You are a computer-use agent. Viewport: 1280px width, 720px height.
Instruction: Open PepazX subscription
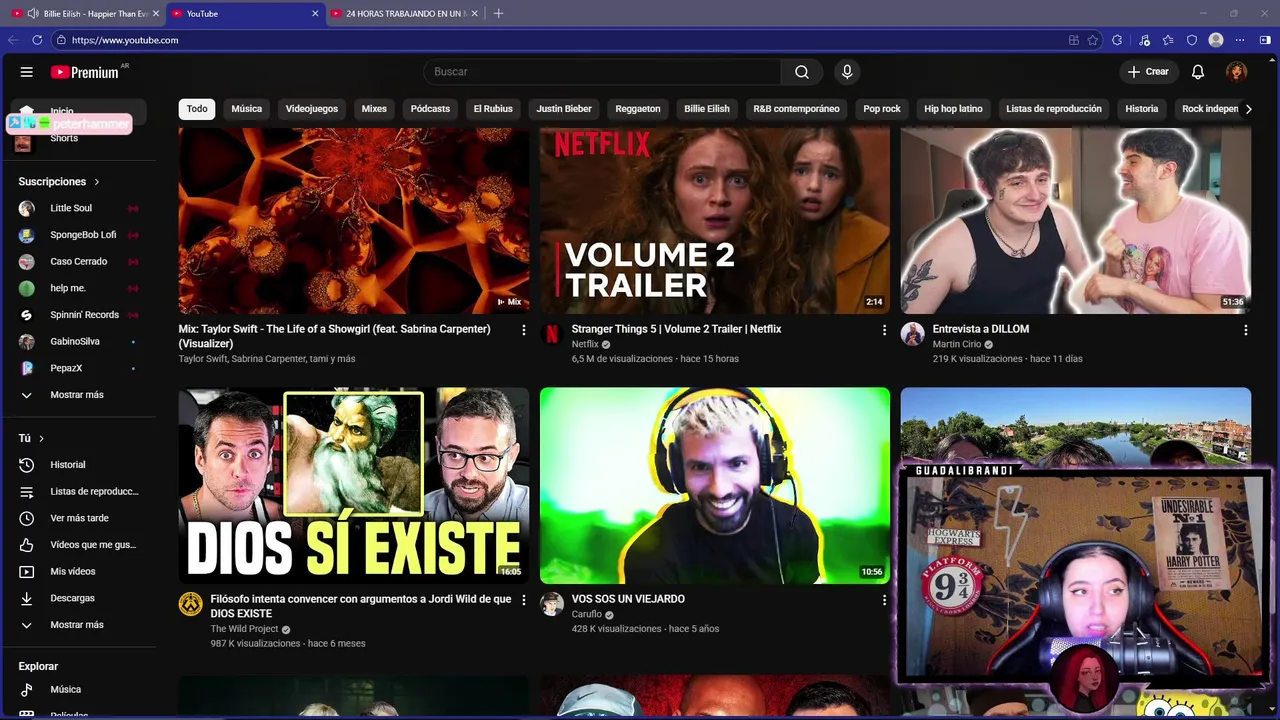[78, 368]
